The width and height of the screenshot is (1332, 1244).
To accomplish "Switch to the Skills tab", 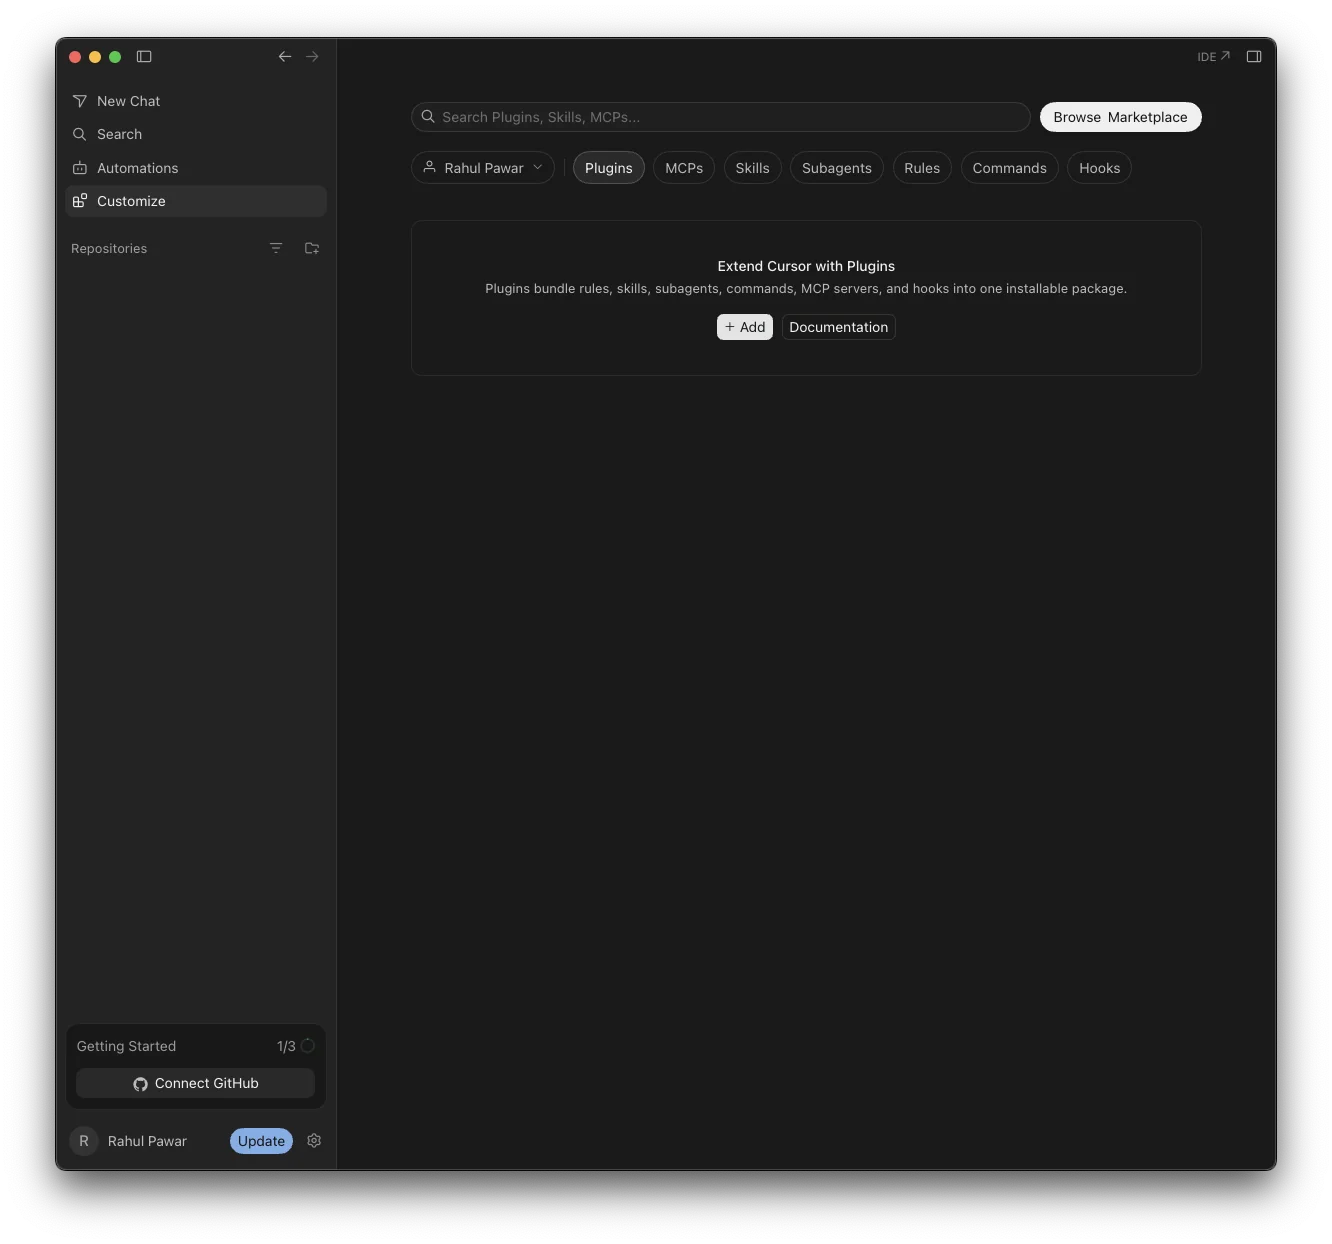I will [x=753, y=168].
